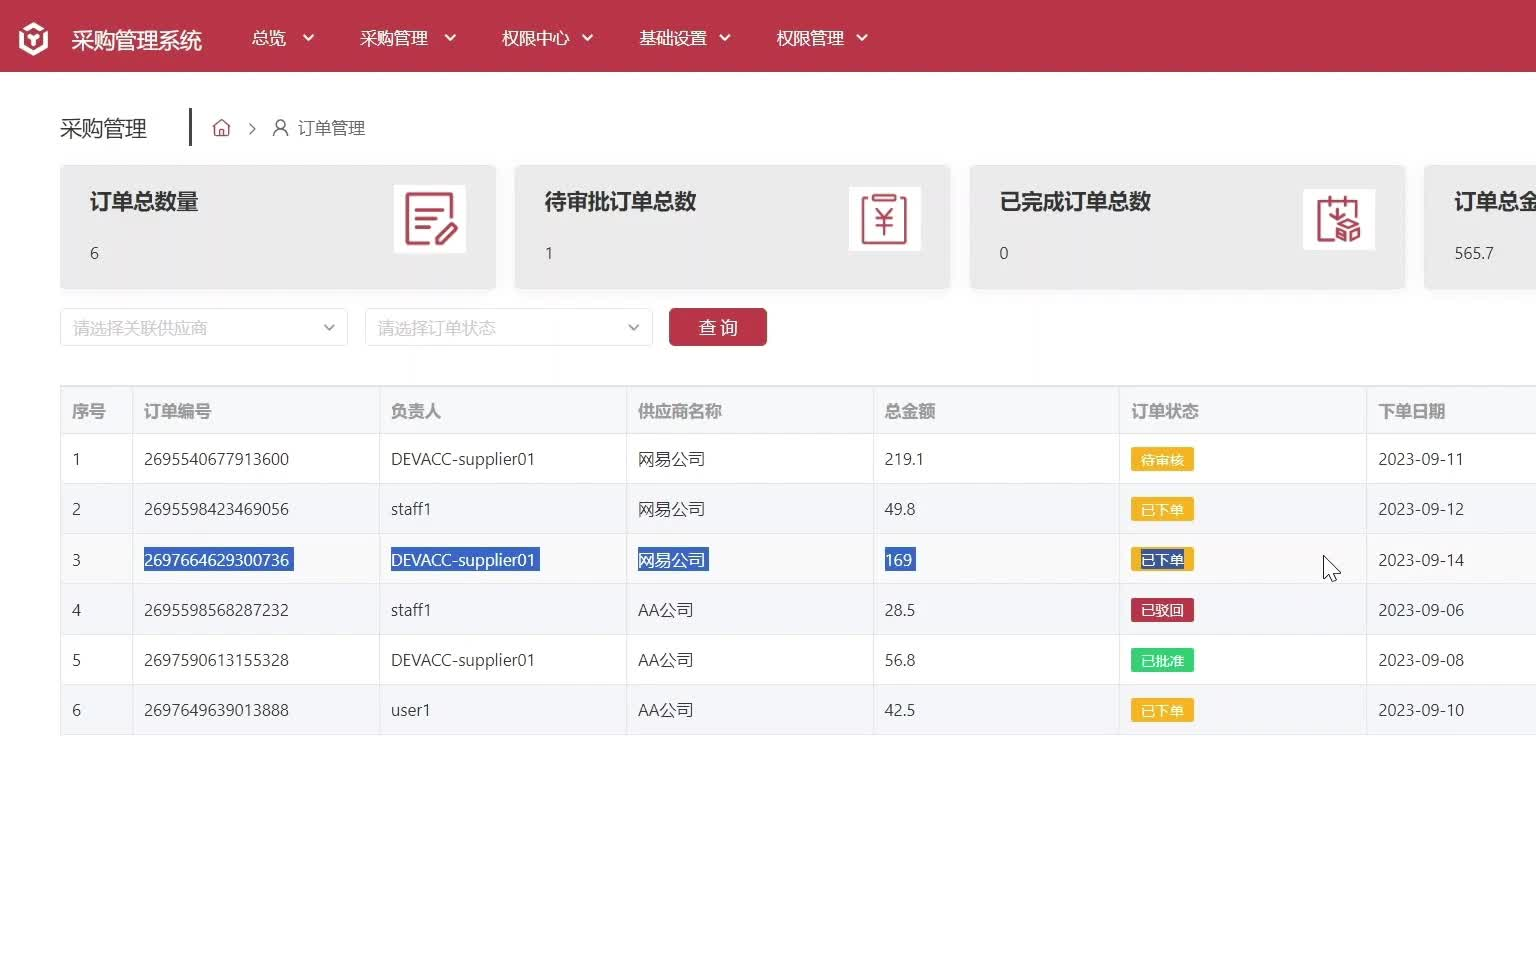Click date 2023-09-06
The width and height of the screenshot is (1536, 961).
coord(1420,610)
